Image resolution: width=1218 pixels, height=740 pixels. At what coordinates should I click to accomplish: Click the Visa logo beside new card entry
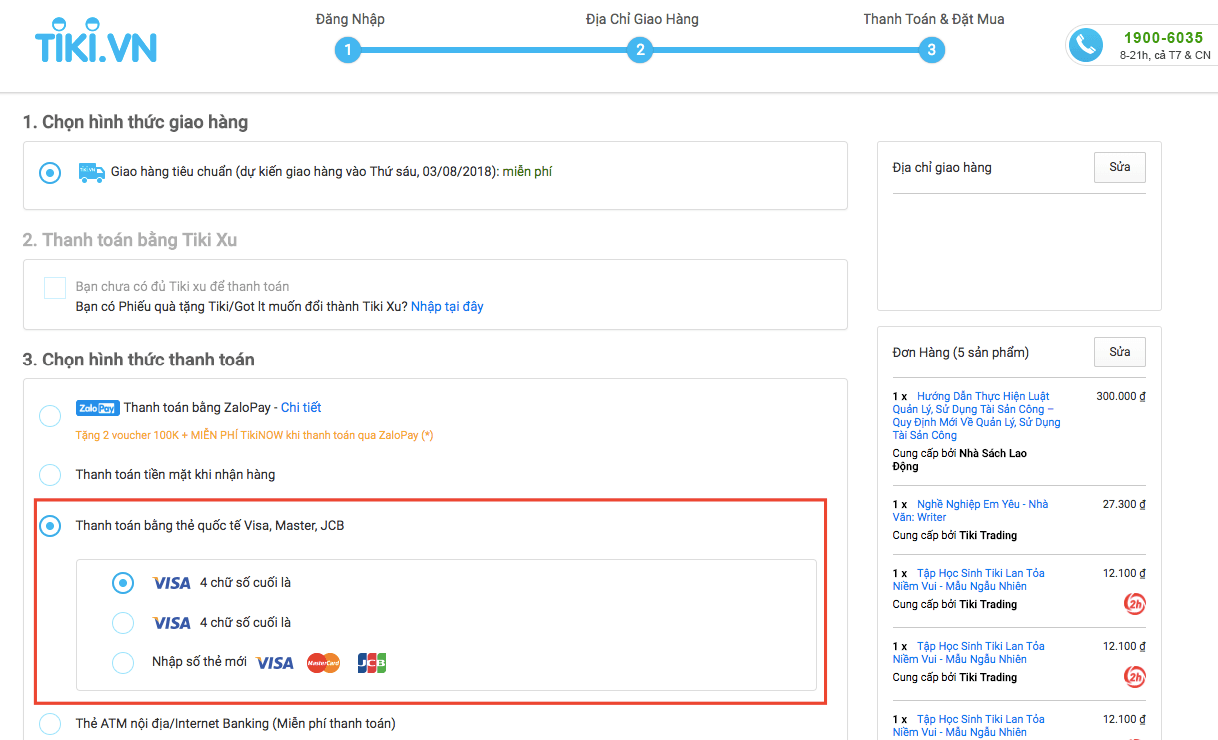coord(275,663)
